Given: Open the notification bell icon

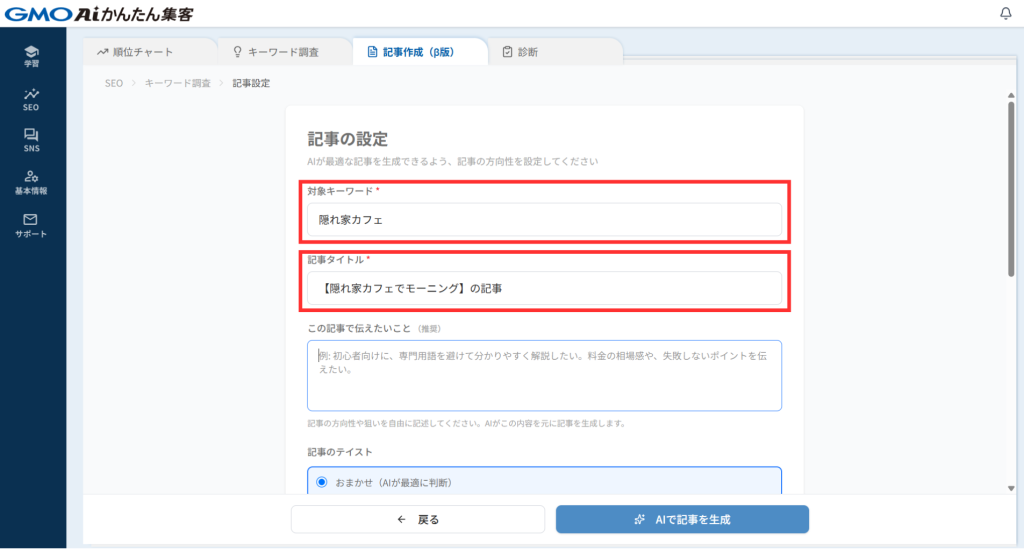Looking at the screenshot, I should tap(1005, 13).
